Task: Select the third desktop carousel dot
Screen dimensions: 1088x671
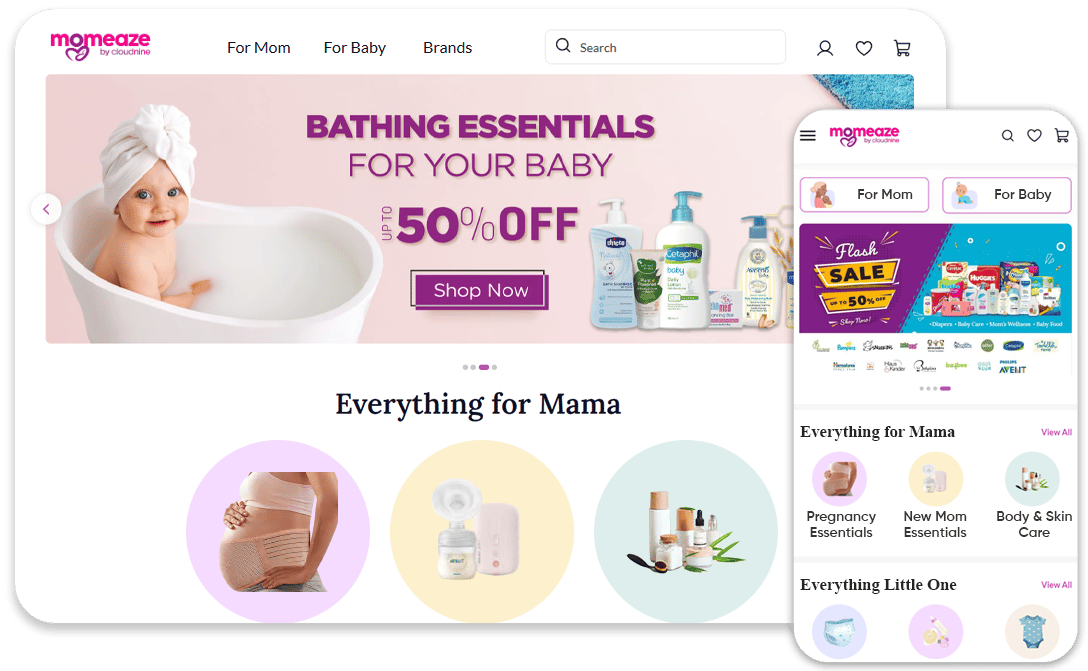Action: (484, 367)
